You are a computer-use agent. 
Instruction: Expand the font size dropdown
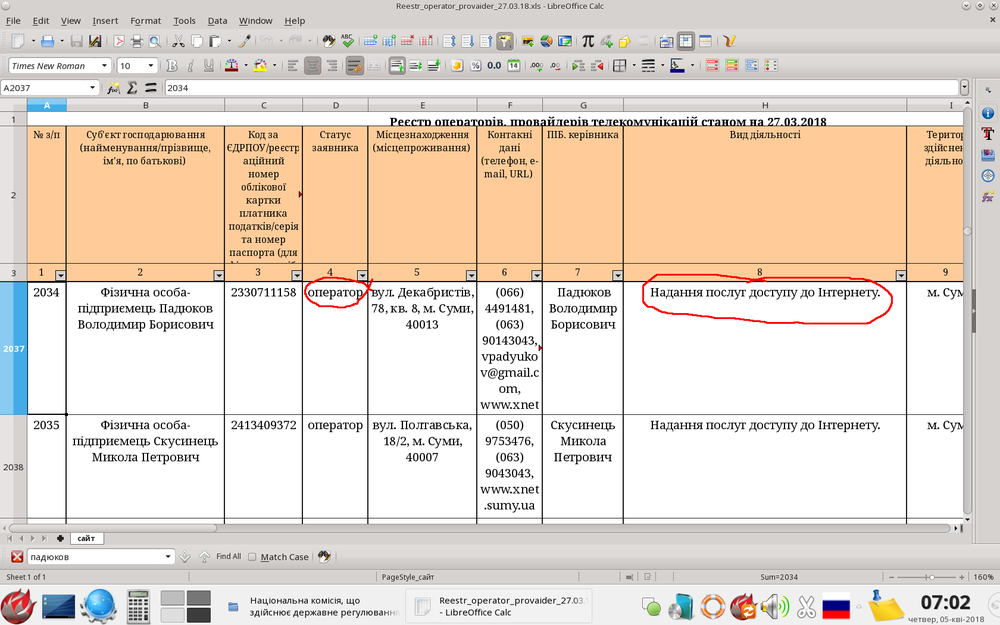click(x=151, y=66)
